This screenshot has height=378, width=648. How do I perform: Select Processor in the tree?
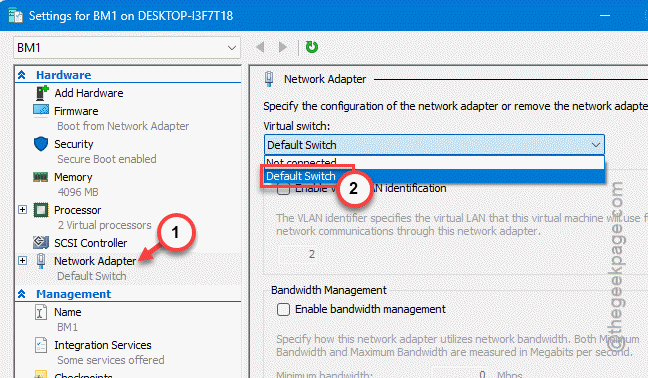pyautogui.click(x=77, y=210)
